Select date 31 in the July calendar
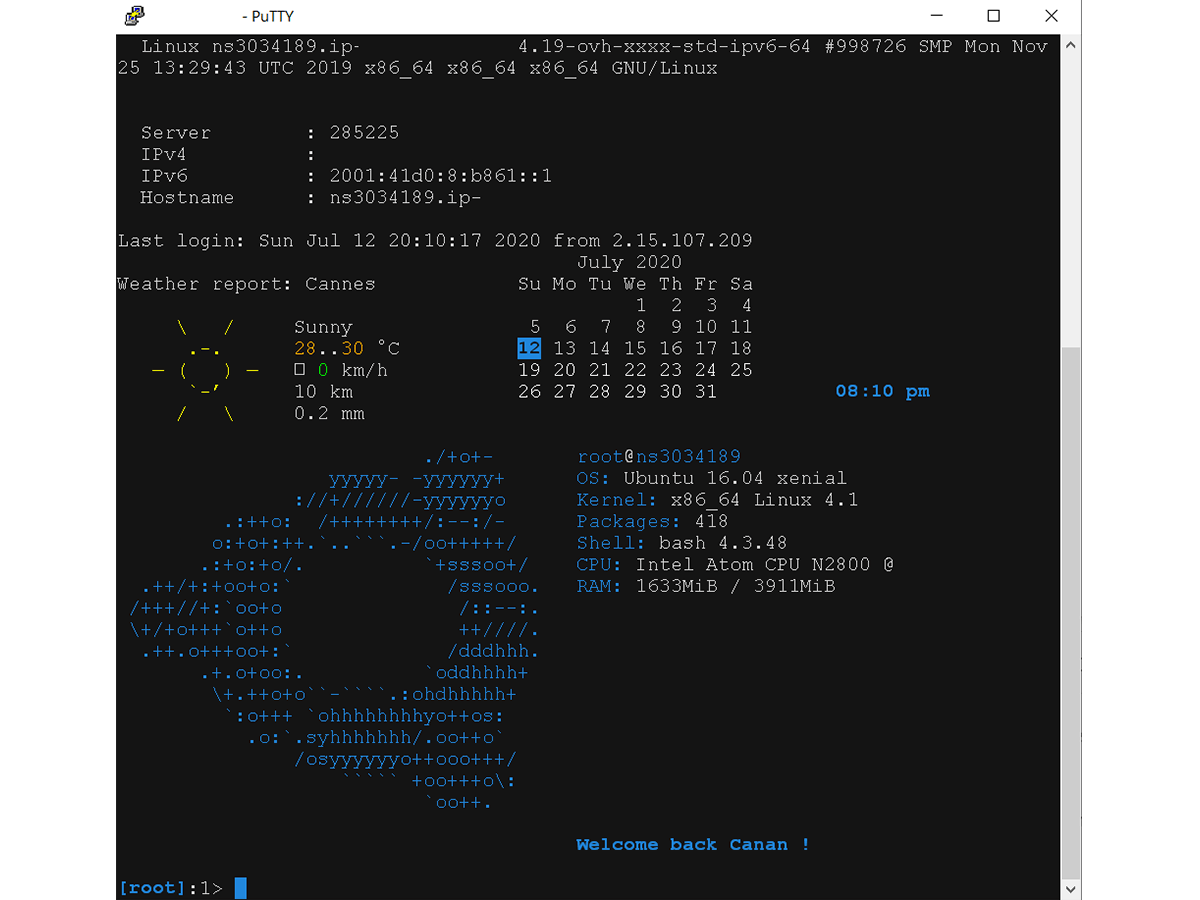The image size is (1200, 900). [706, 391]
